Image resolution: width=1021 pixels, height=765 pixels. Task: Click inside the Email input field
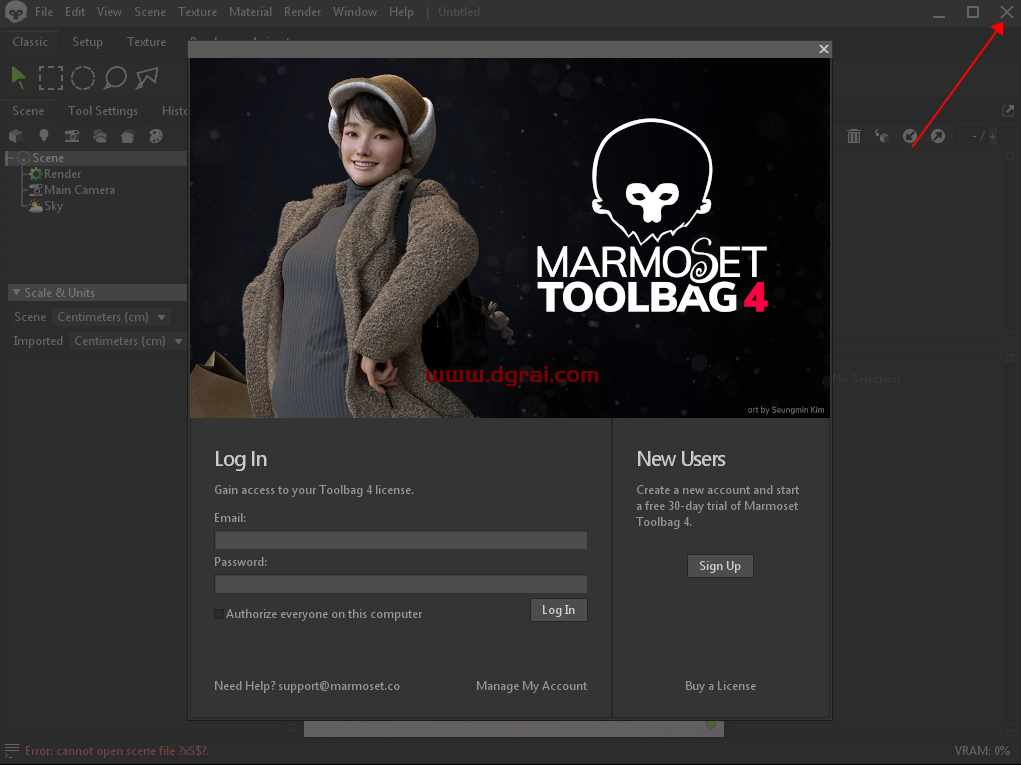tap(400, 539)
